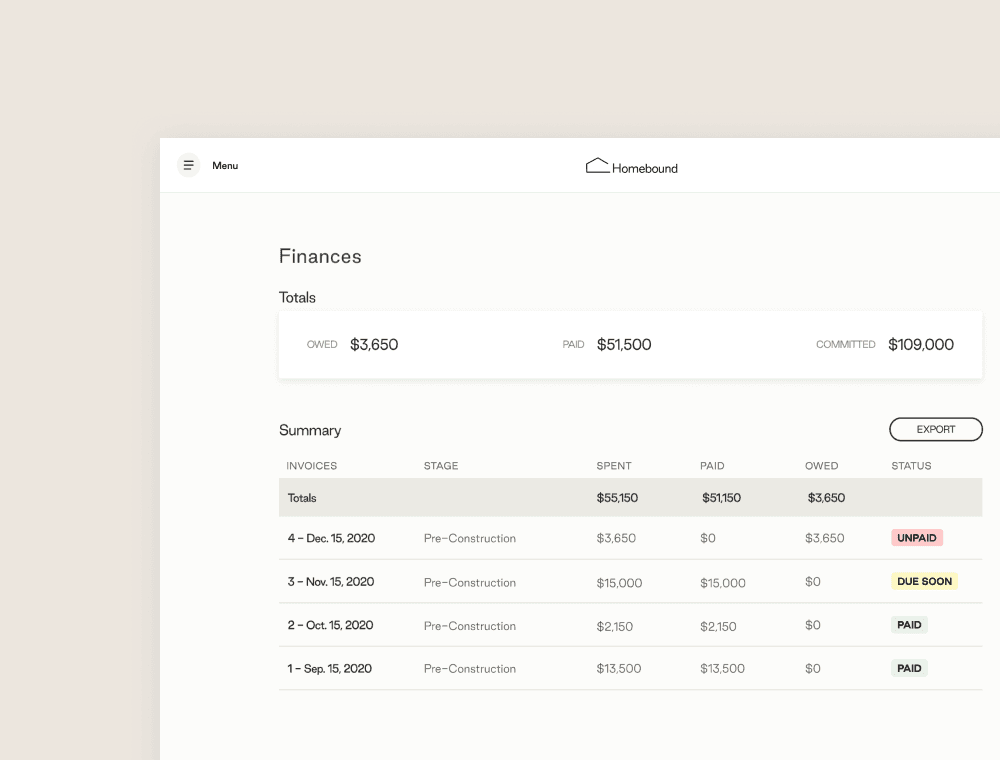Open invoice 2 – Oct. 15, 2020
The width and height of the screenshot is (1000, 760).
[x=330, y=625]
